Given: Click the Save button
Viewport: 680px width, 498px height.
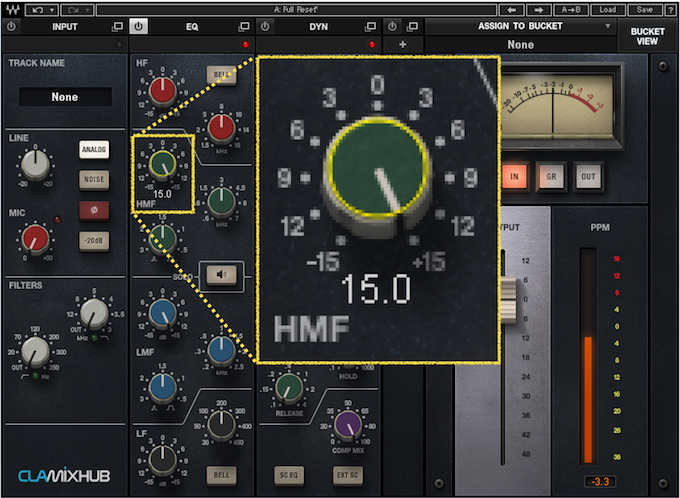Looking at the screenshot, I should pos(644,10).
